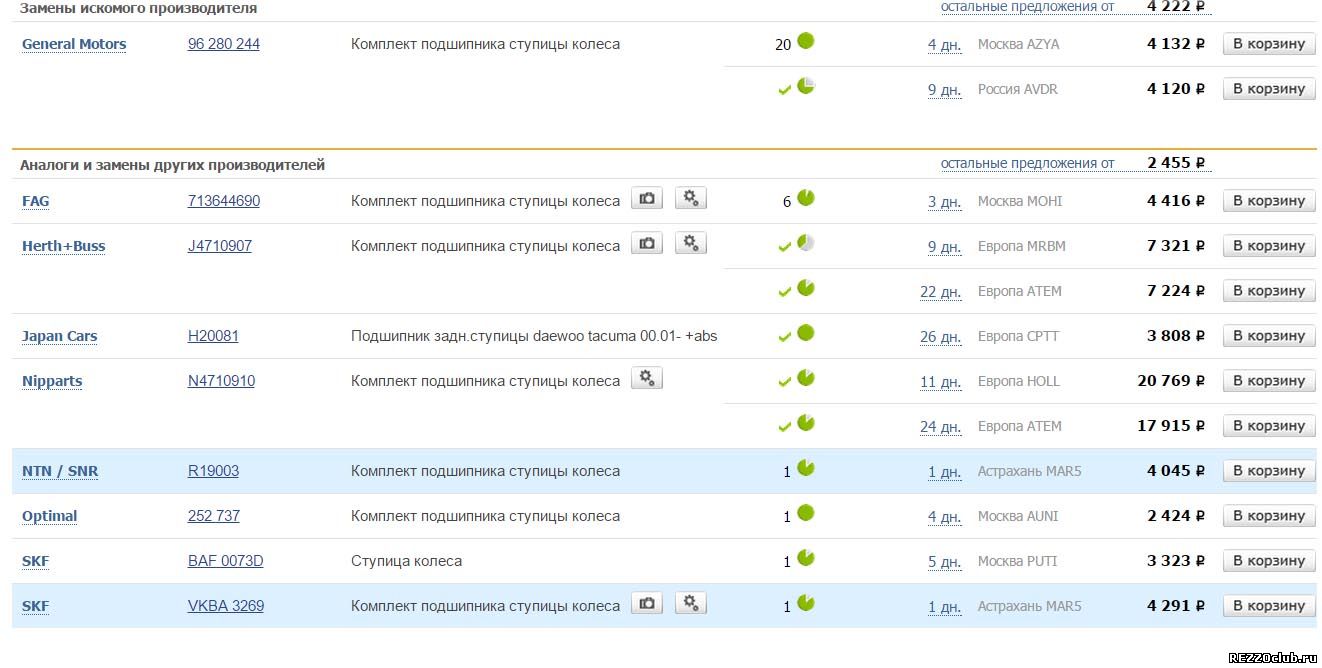Open part number N4710910

tap(221, 381)
